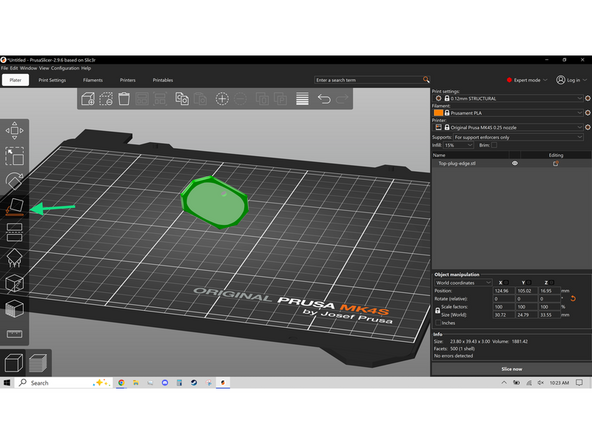592x444 pixels.
Task: Click the Split to parts icon
Action: pos(281,99)
